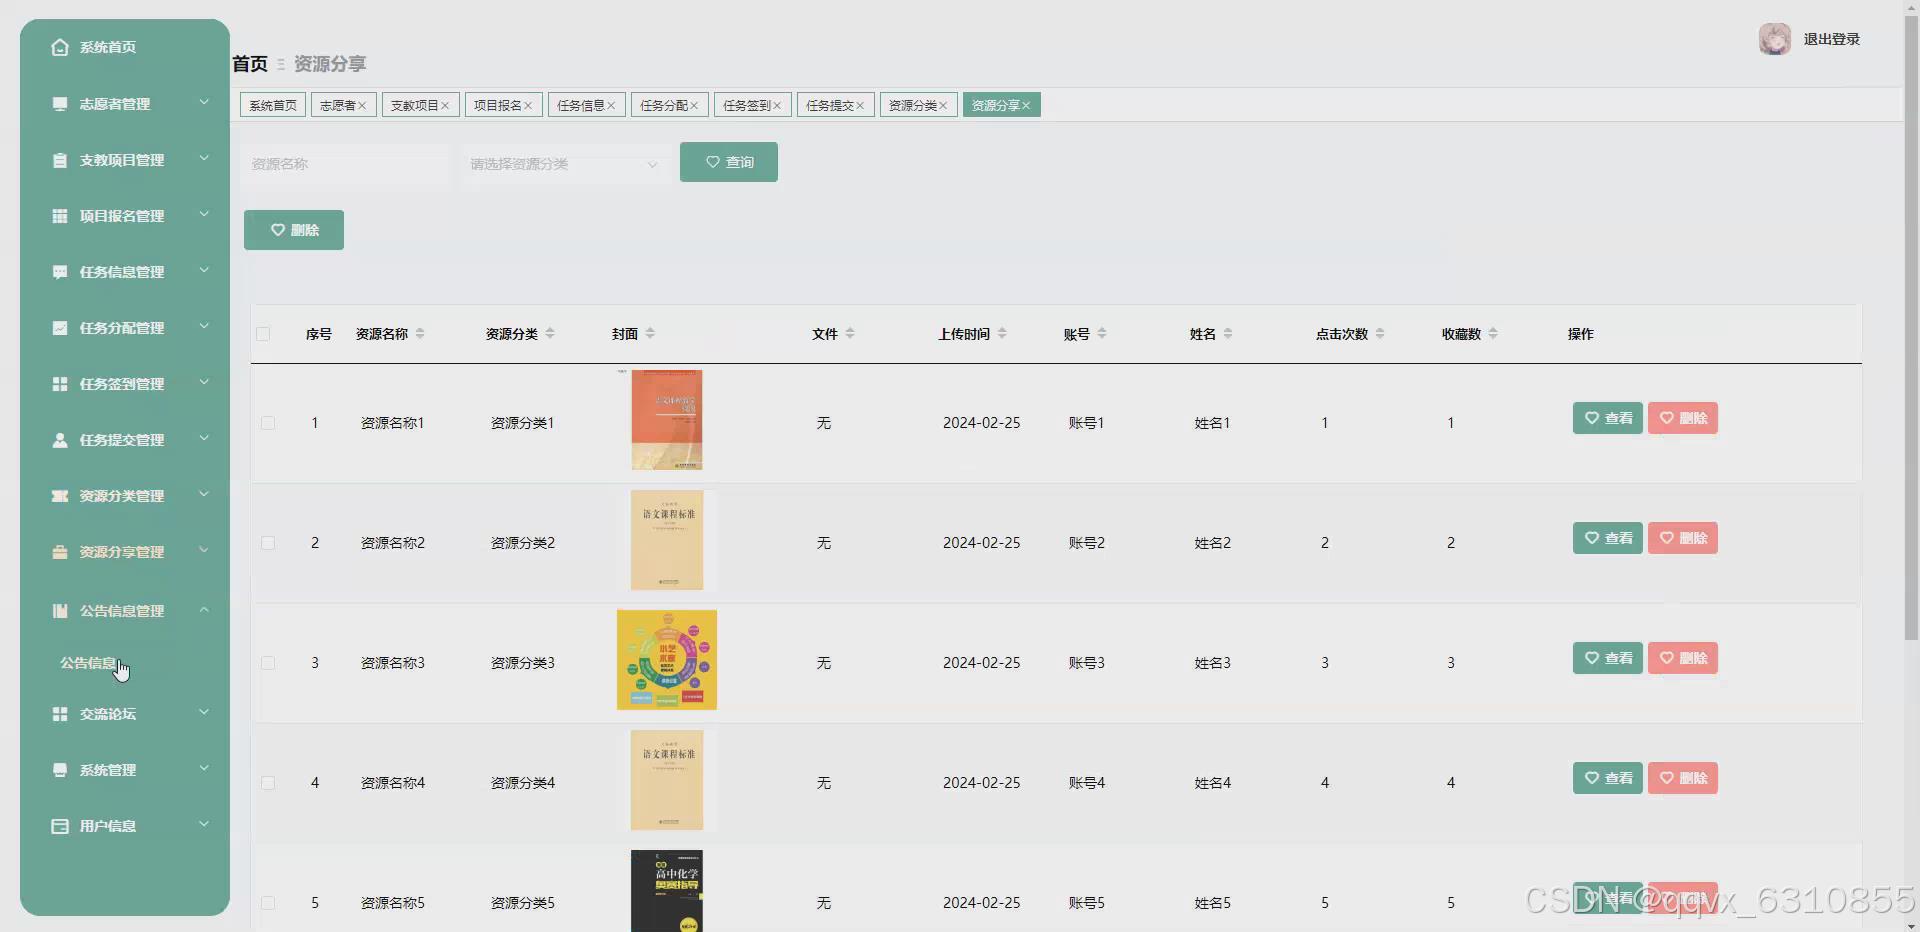Sort by 上传时间 column arrows
Image resolution: width=1920 pixels, height=932 pixels.
point(1002,334)
